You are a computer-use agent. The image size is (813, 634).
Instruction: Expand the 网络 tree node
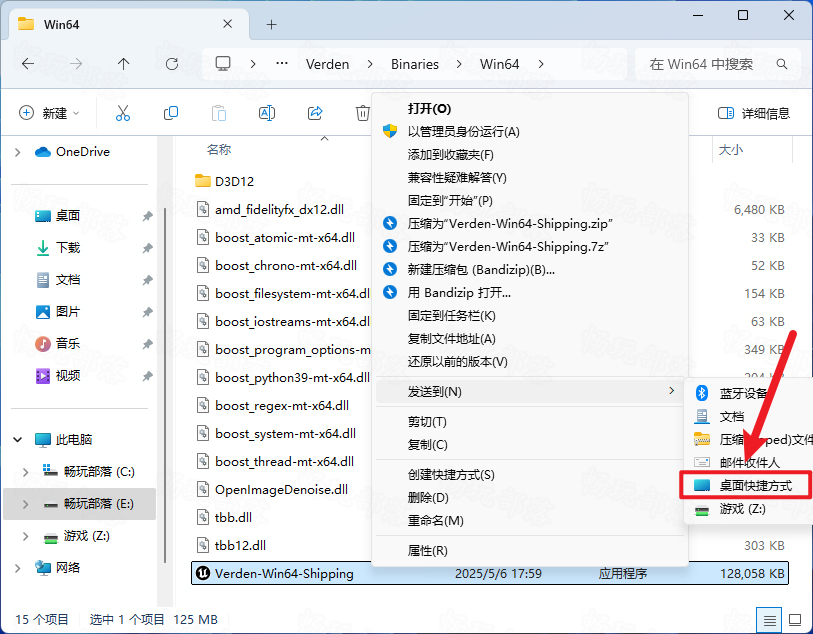click(18, 568)
